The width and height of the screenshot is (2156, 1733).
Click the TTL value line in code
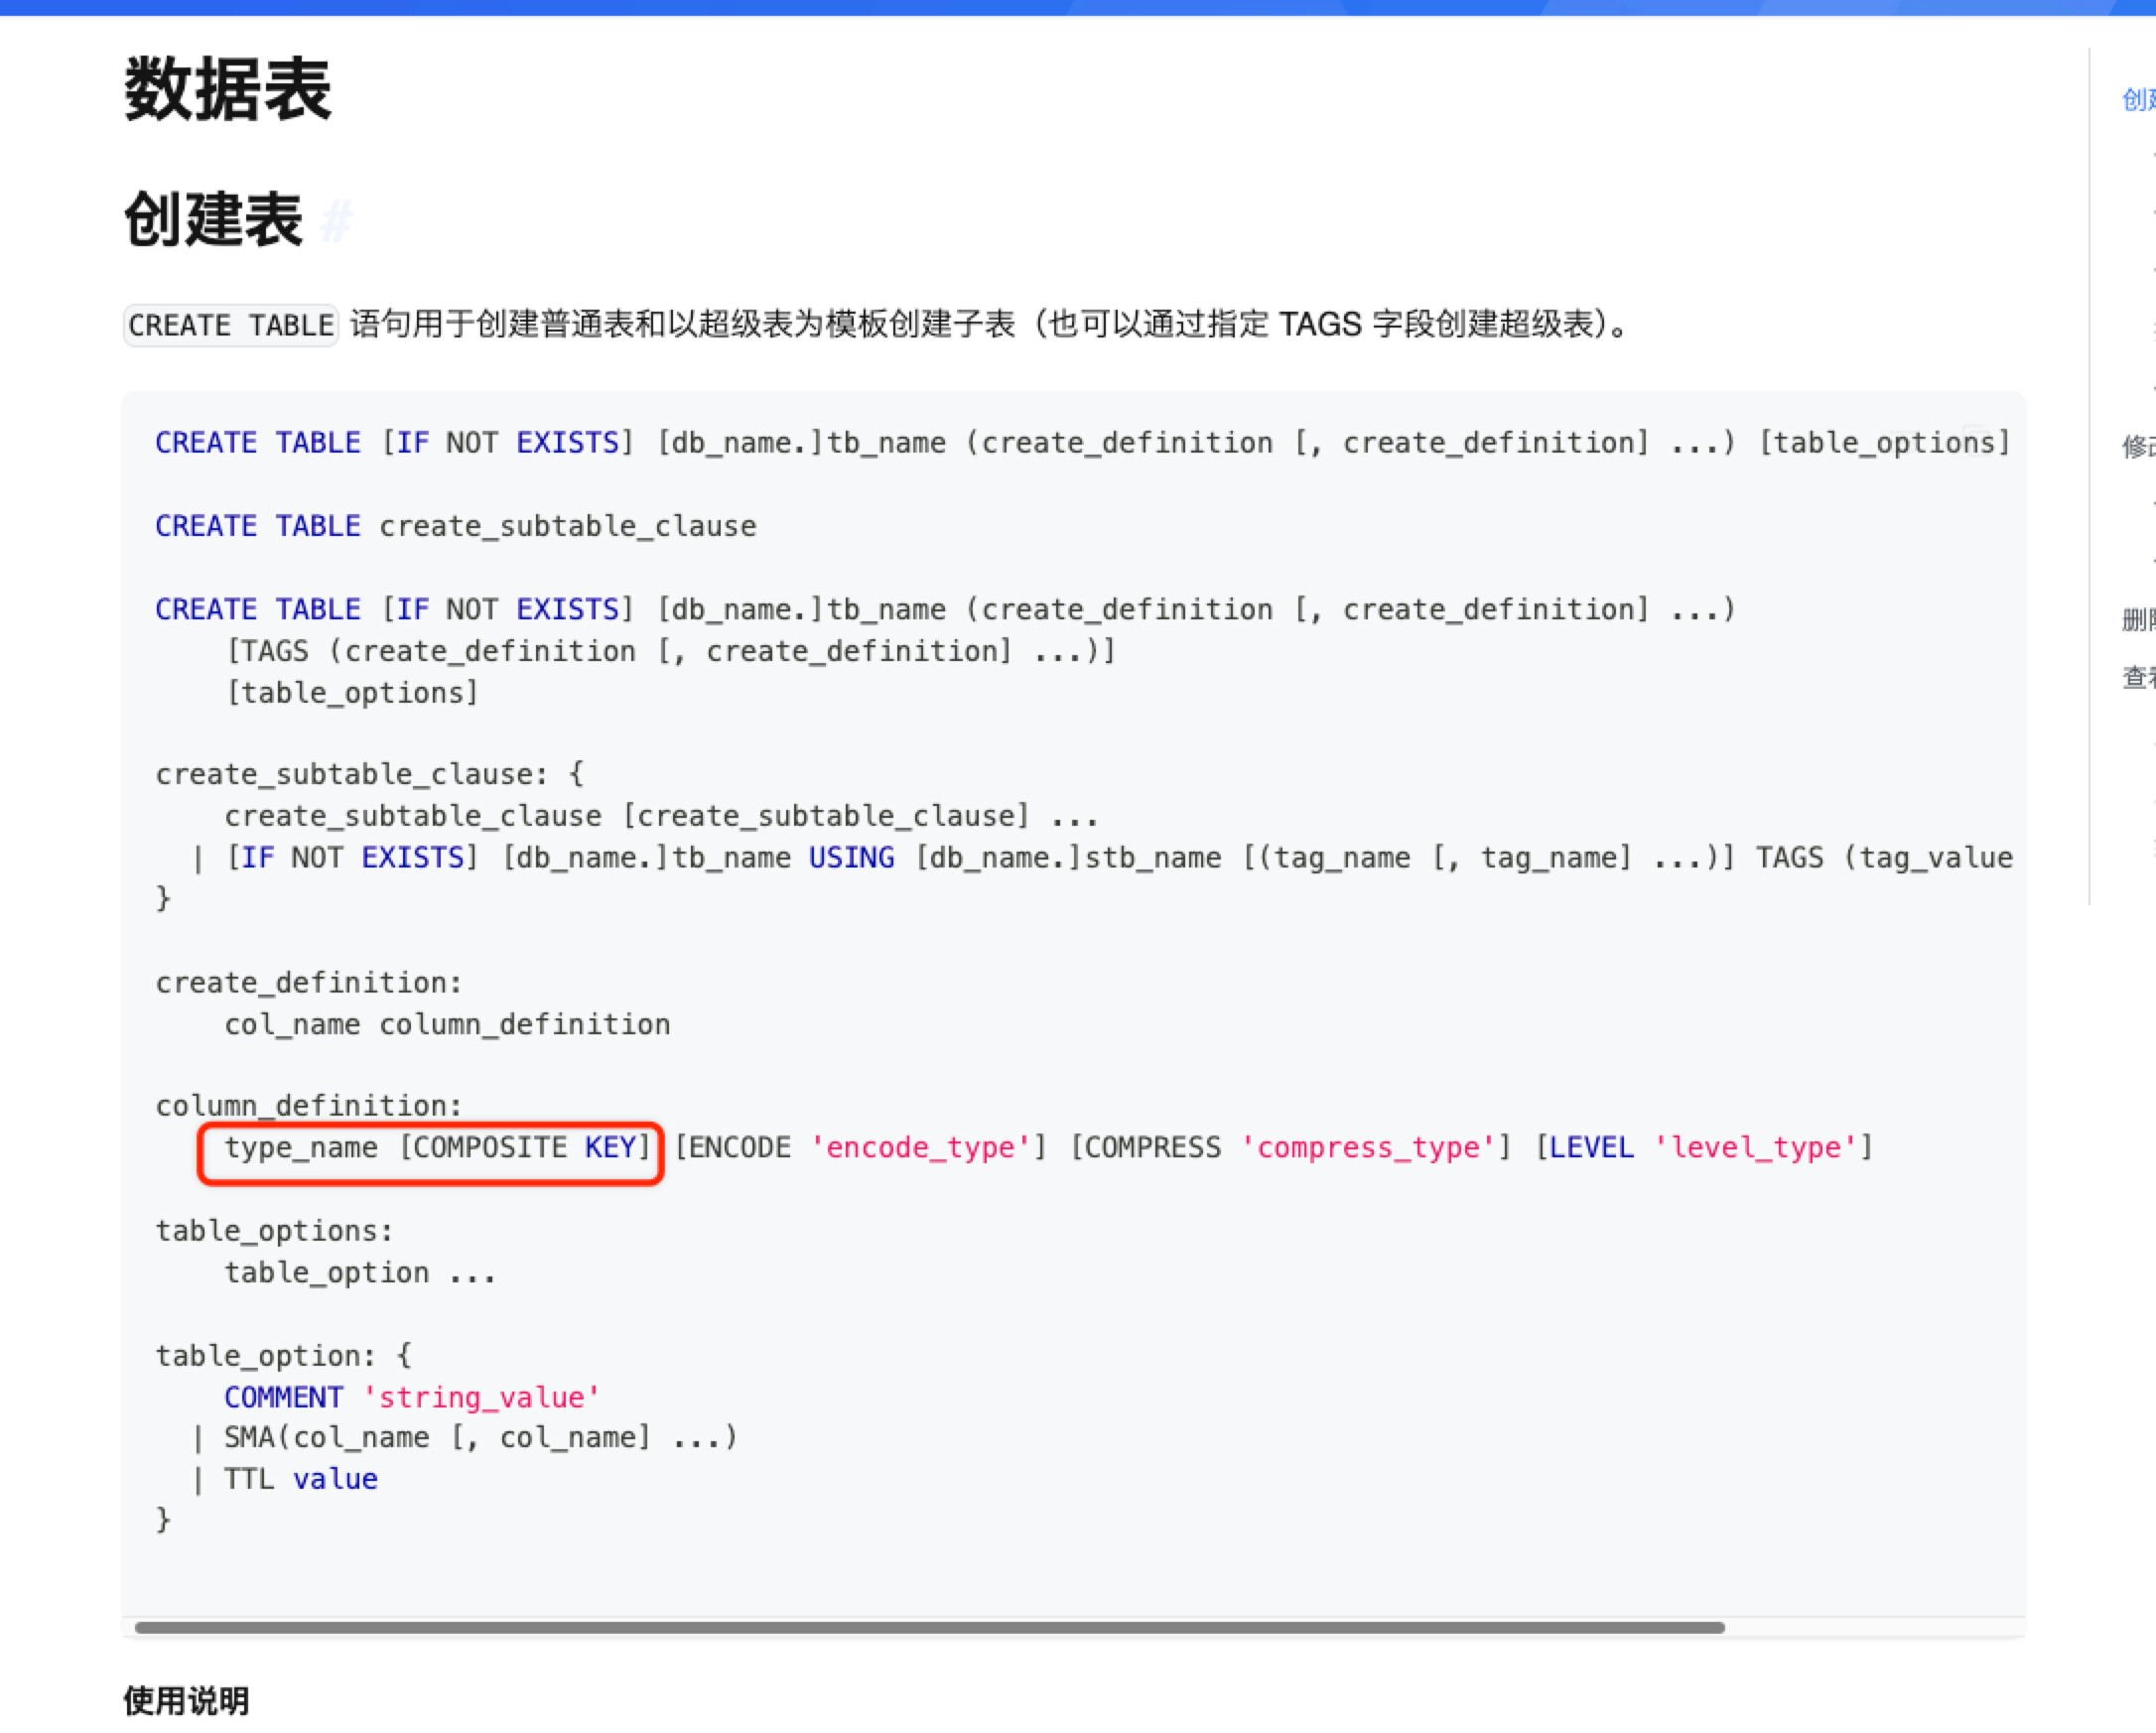click(x=300, y=1479)
